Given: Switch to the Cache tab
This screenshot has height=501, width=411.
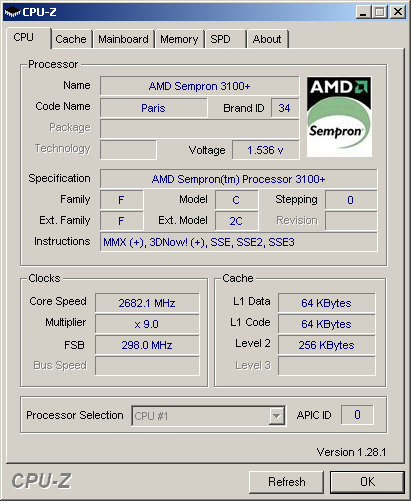Looking at the screenshot, I should pos(71,39).
